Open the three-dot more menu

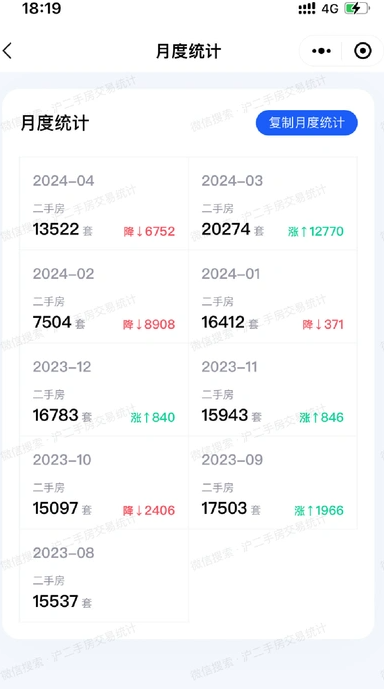[x=321, y=51]
